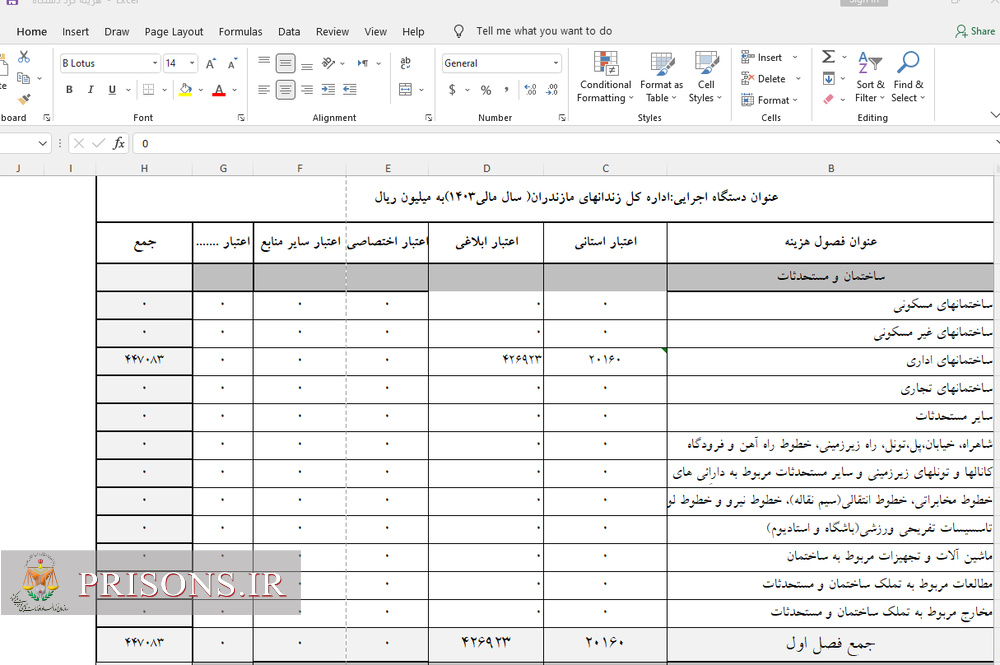Click the Share button

point(975,31)
